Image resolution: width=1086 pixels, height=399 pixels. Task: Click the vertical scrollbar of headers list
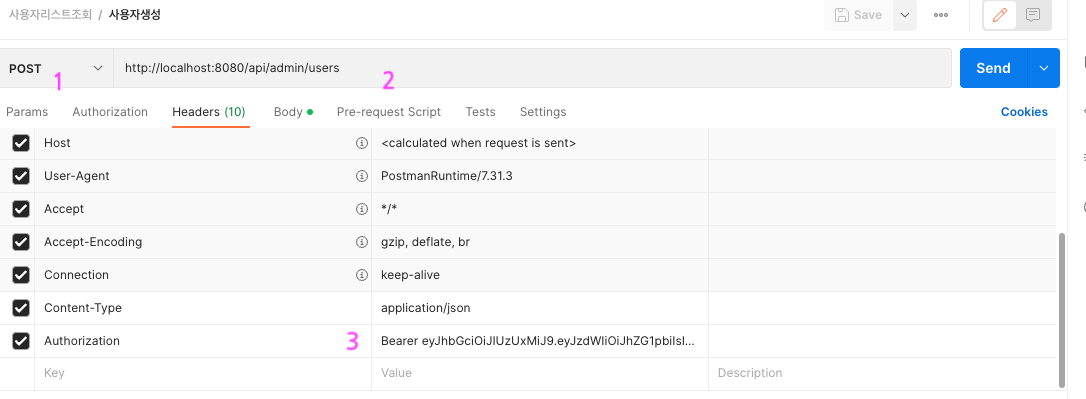click(1063, 310)
